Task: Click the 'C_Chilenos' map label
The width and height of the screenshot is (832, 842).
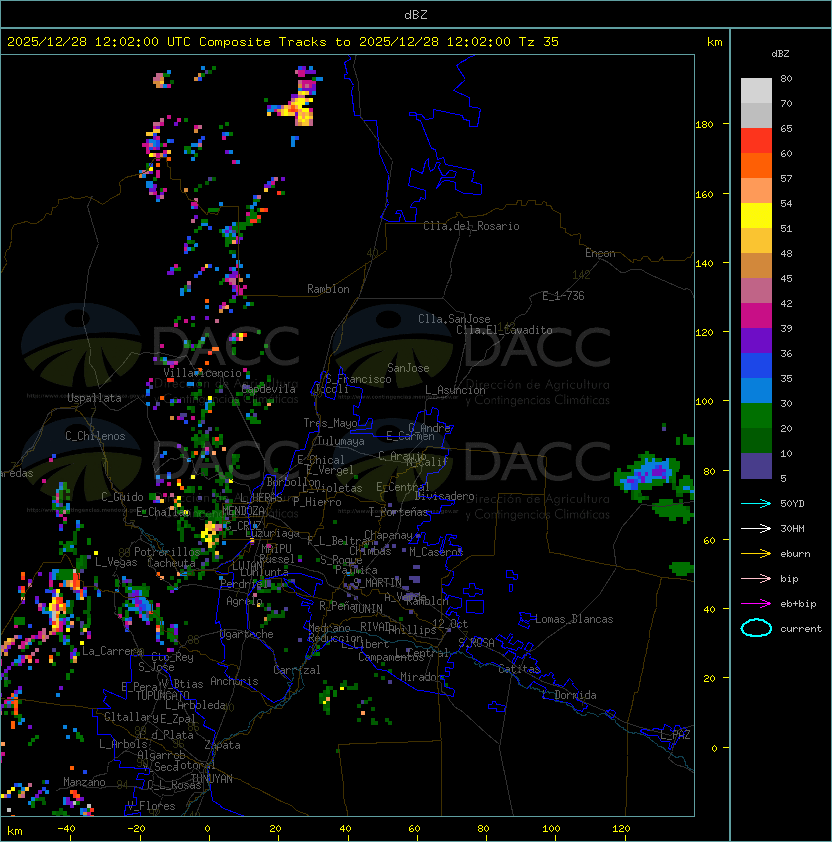Action: click(95, 436)
